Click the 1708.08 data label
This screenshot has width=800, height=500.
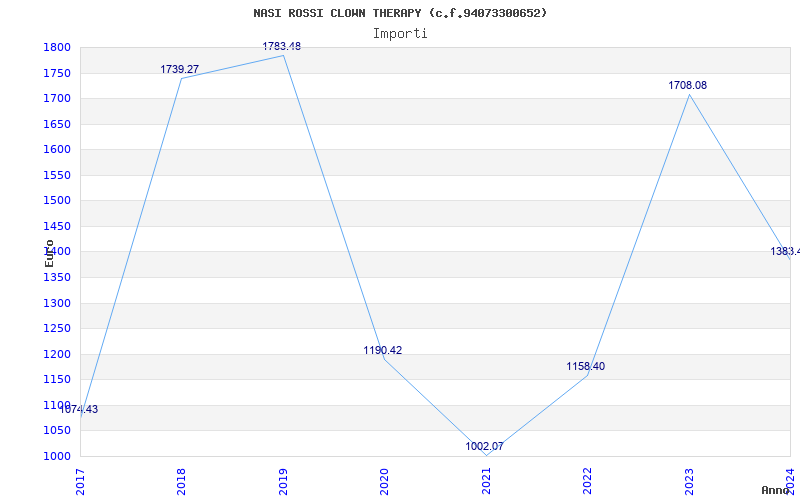[688, 85]
